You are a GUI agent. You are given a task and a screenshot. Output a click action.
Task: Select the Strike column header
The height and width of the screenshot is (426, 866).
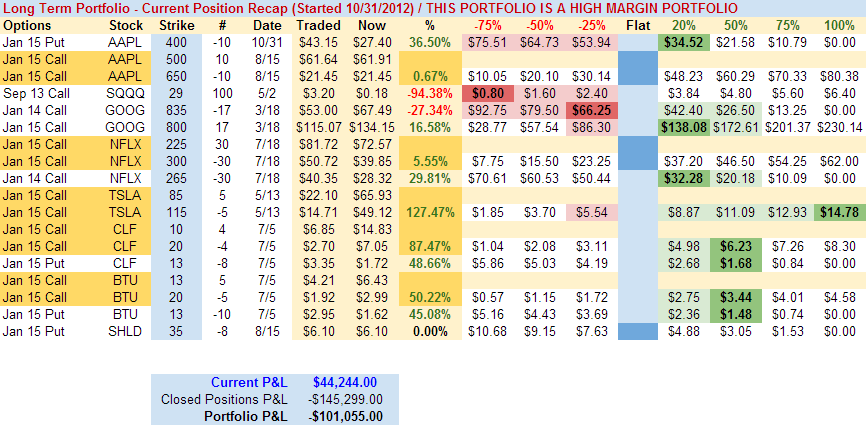point(175,24)
